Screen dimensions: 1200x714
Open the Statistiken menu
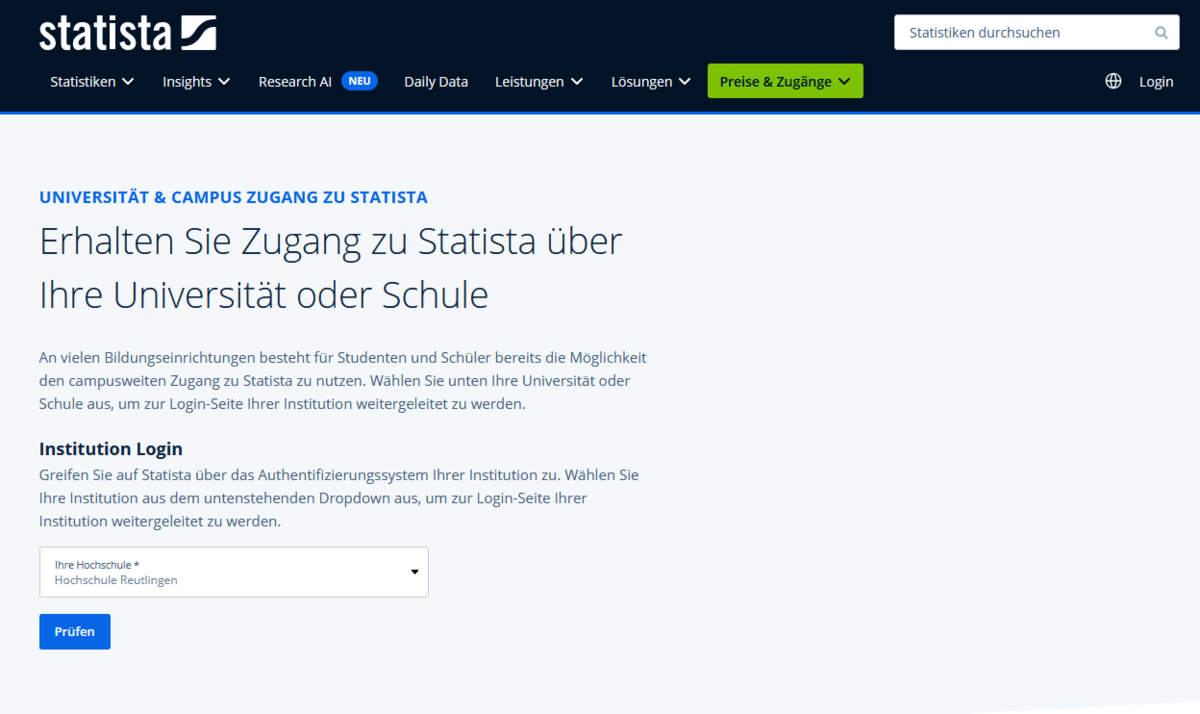click(x=83, y=82)
